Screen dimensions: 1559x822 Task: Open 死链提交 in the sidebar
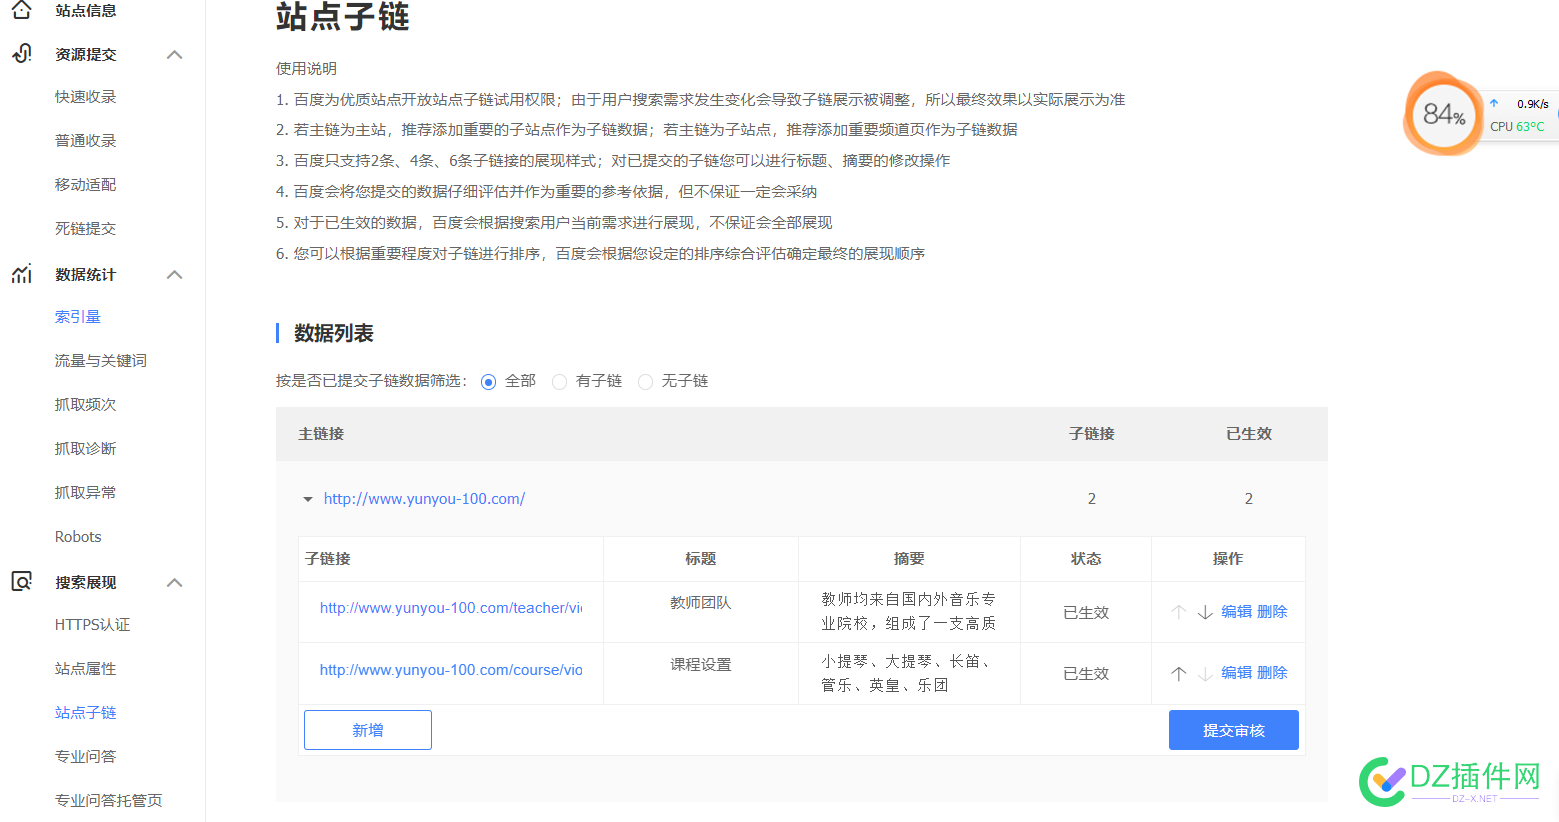pos(86,229)
